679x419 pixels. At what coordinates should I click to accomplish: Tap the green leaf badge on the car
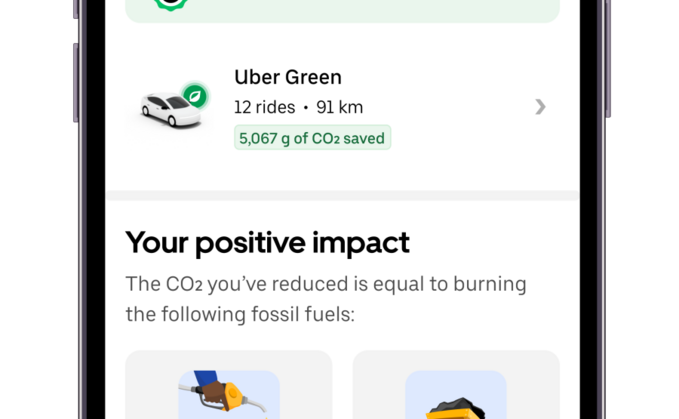pyautogui.click(x=195, y=96)
